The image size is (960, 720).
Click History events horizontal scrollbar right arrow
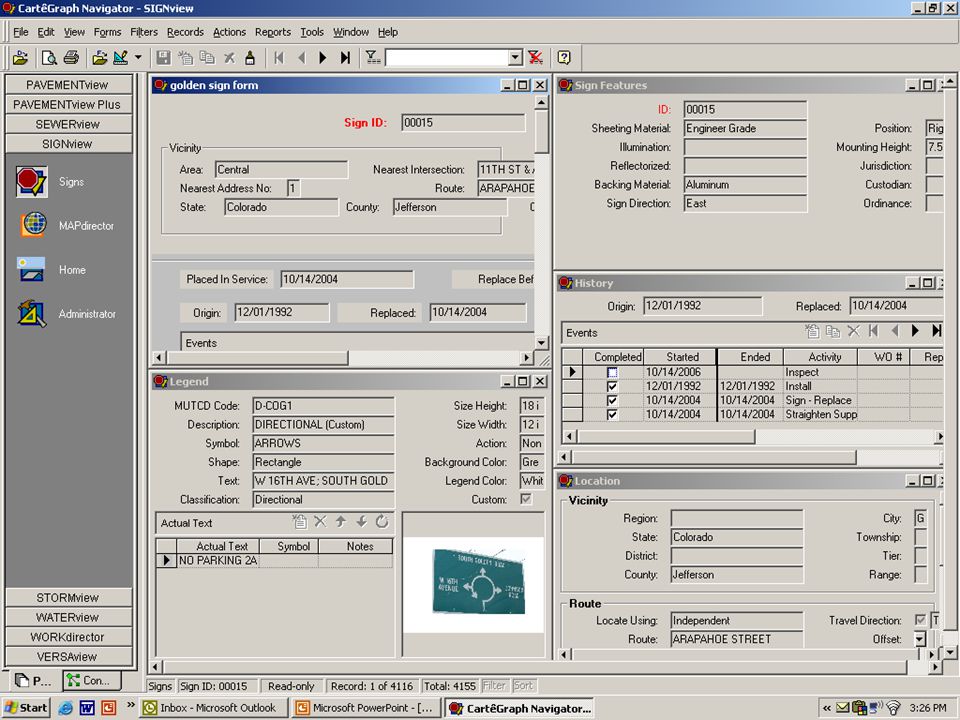point(939,437)
